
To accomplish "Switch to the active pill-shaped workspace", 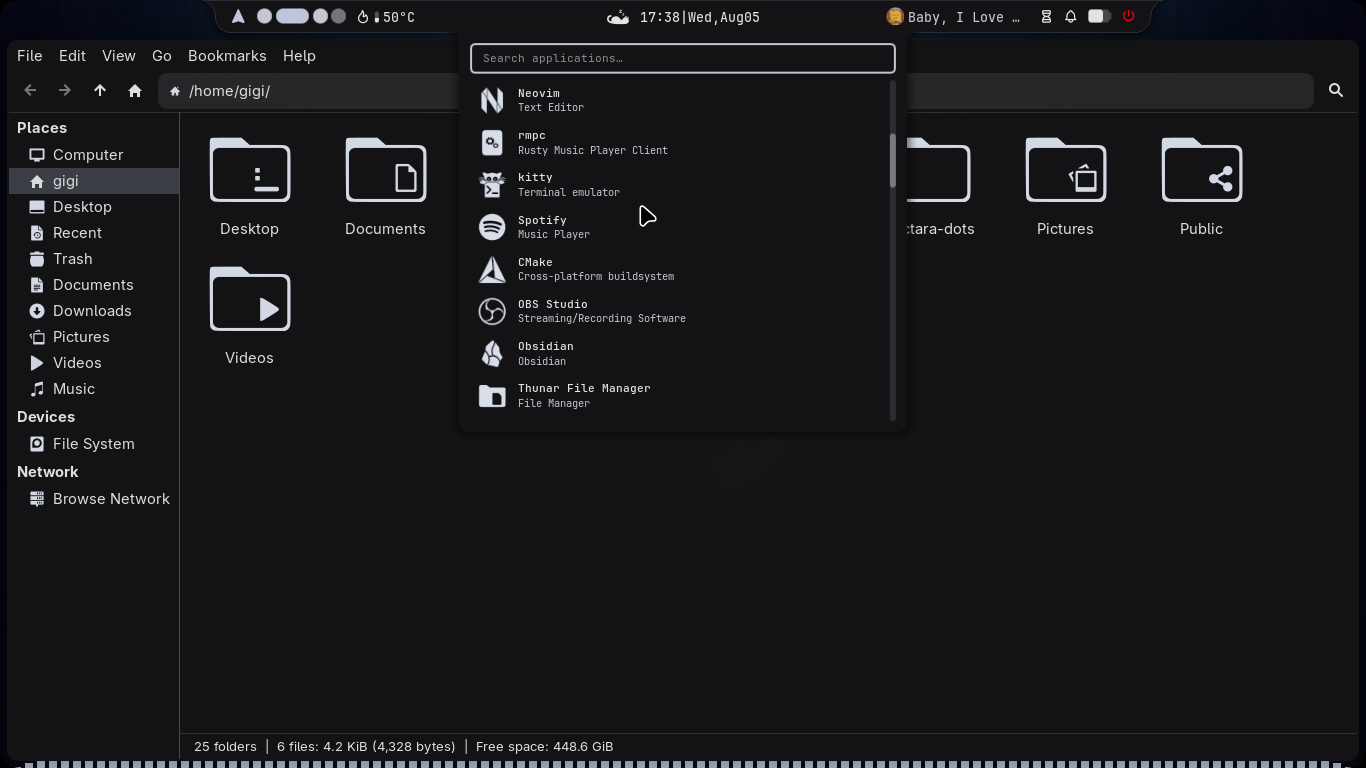I will tap(292, 17).
